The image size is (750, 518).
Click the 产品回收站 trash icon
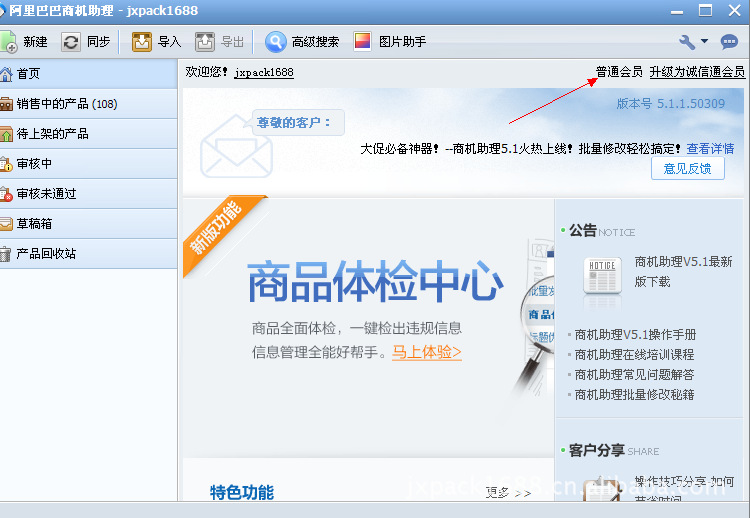[5, 253]
